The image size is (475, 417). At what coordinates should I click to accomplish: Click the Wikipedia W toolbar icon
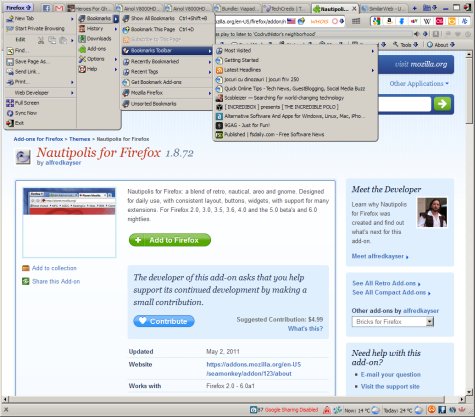click(427, 21)
